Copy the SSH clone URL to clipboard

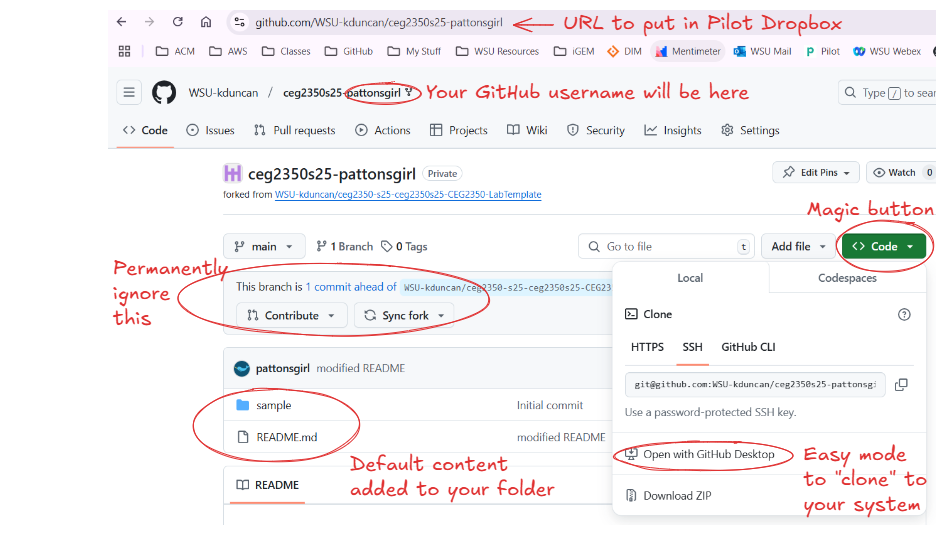tap(901, 384)
